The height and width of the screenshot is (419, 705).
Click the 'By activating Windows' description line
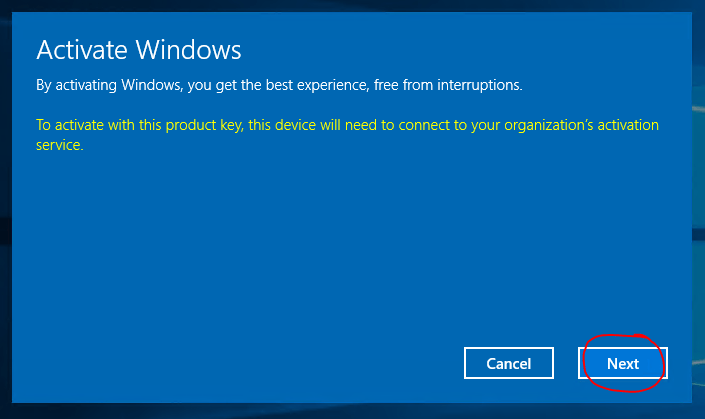click(x=279, y=85)
